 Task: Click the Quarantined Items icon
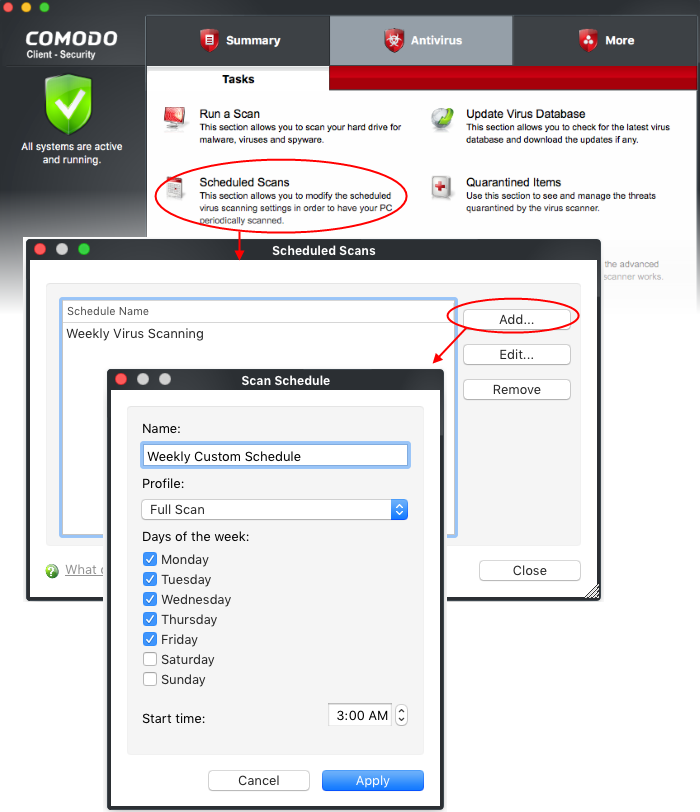(441, 187)
